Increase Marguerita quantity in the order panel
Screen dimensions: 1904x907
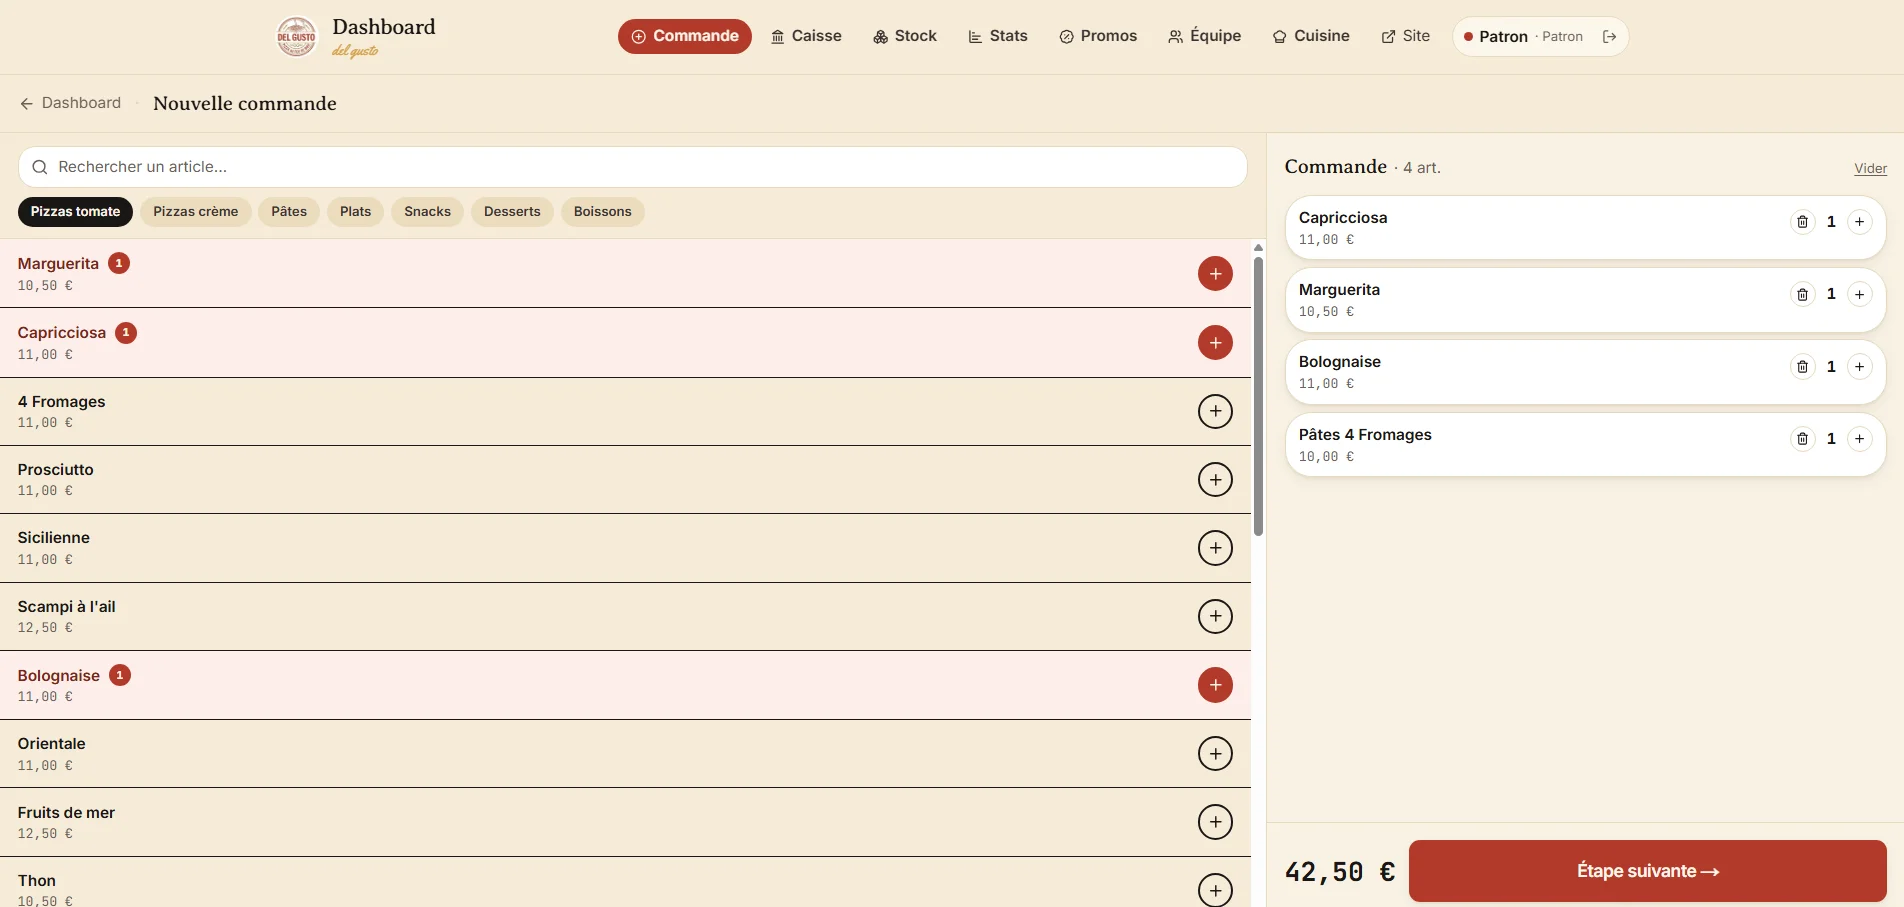1859,294
